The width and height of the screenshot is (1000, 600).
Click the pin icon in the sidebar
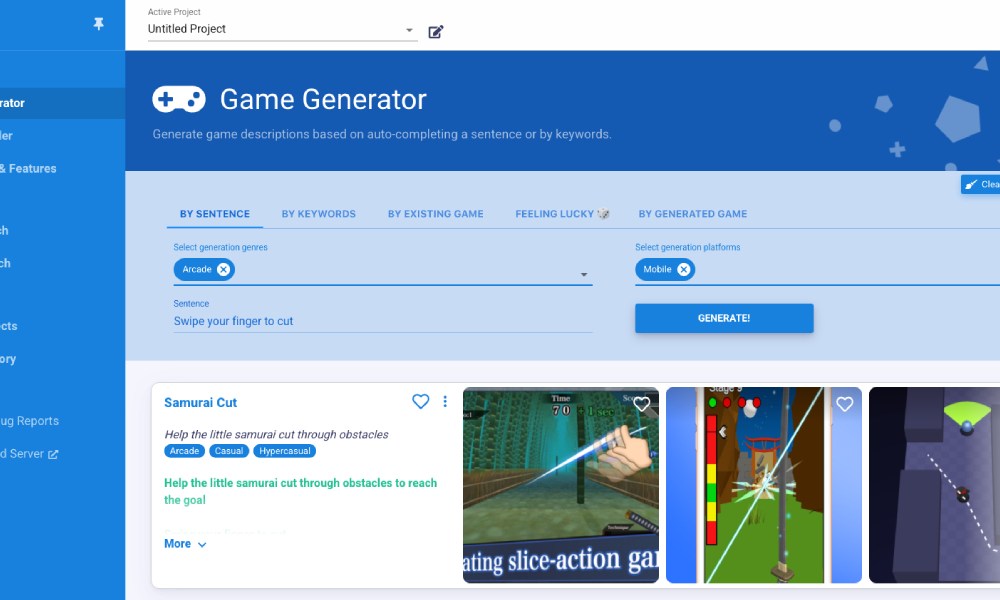click(x=98, y=24)
